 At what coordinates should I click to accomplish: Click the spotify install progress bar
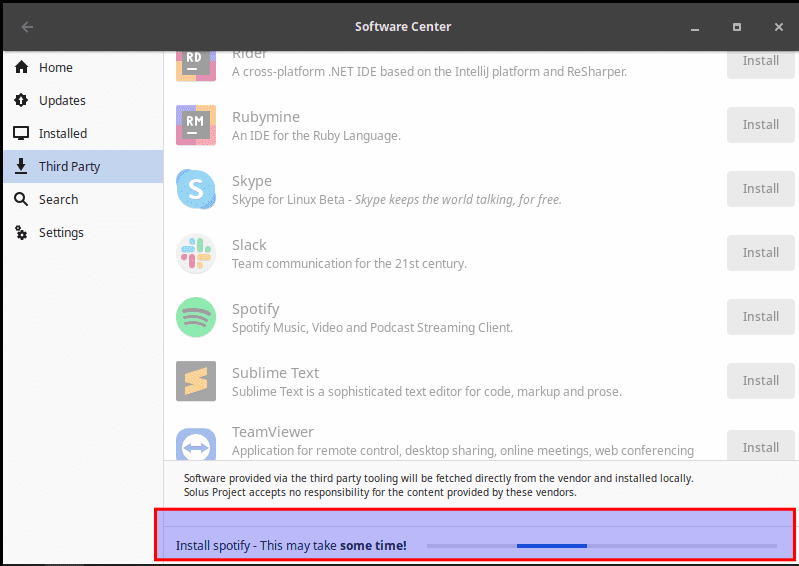pos(602,546)
